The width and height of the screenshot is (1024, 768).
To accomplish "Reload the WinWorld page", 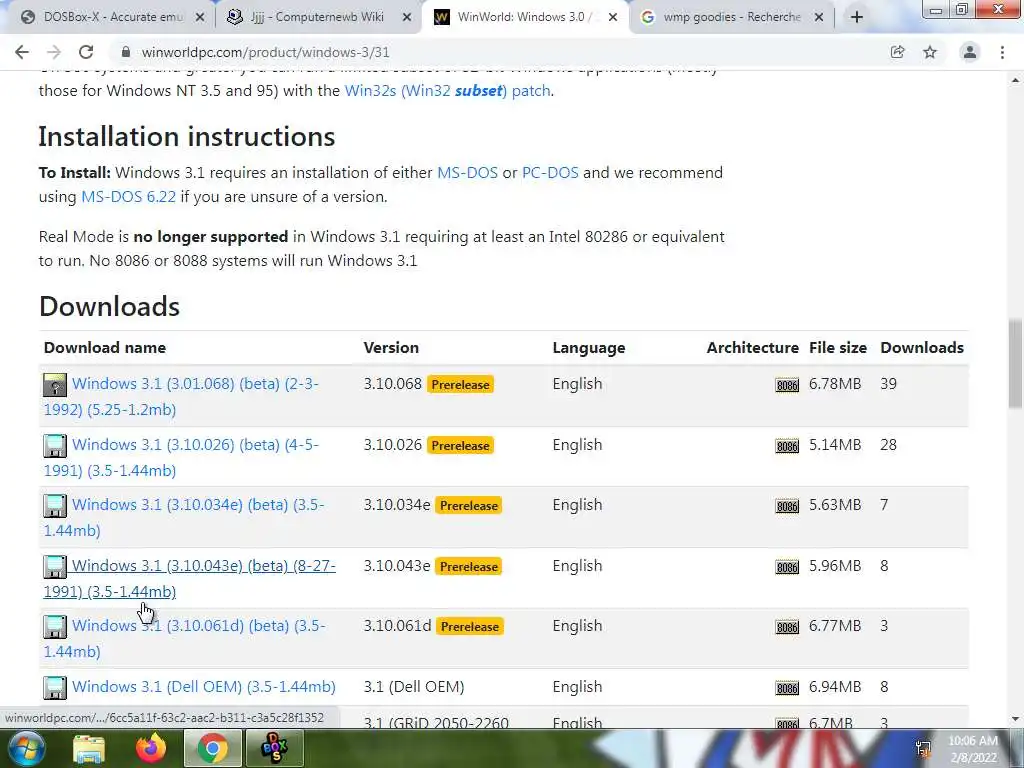I will point(86,52).
